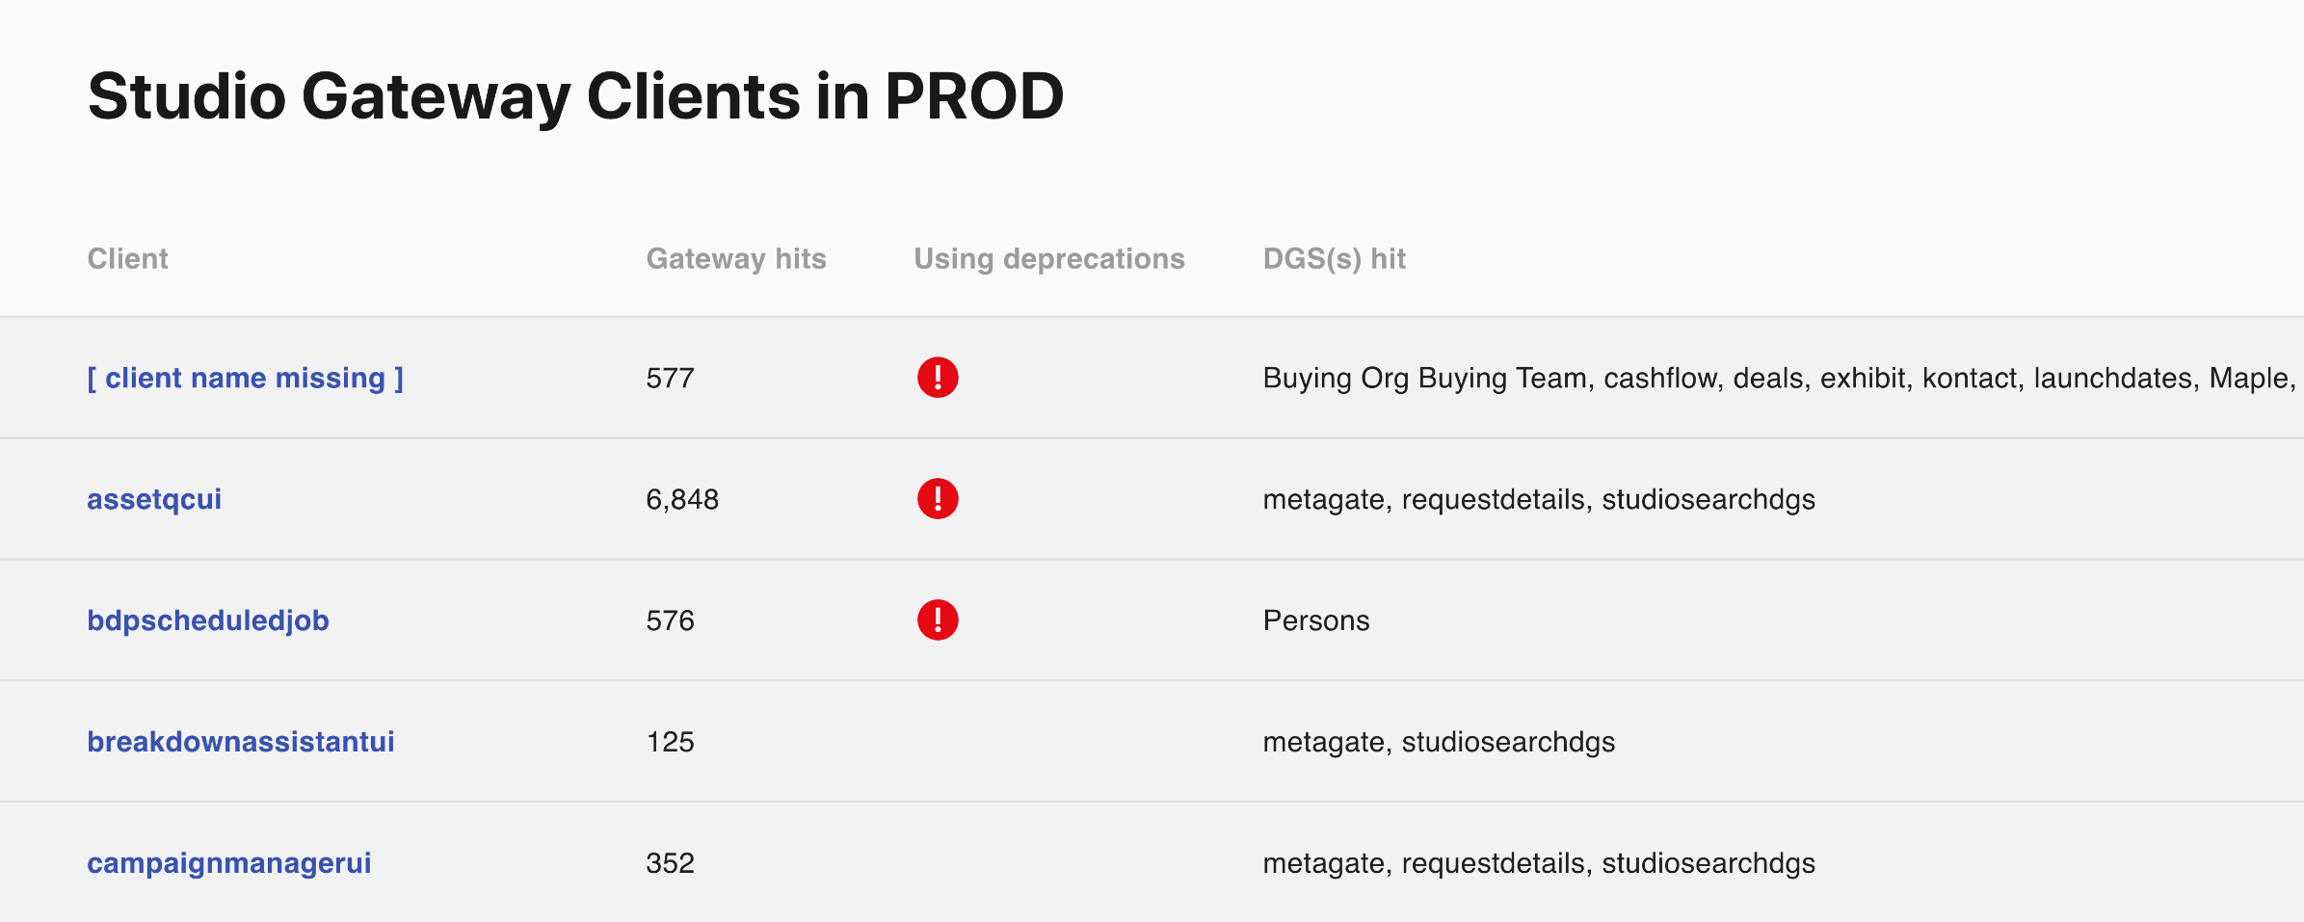
Task: Click deprecation warning icon for missing client name
Action: click(937, 378)
